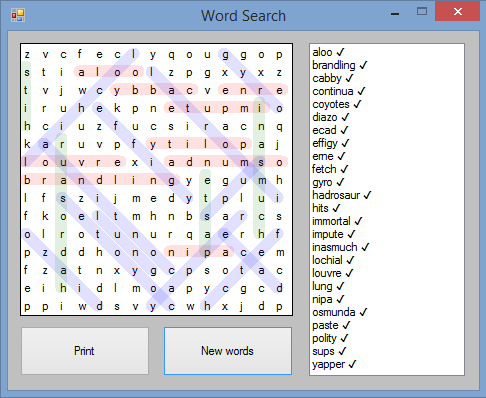Select 'brandling' in the word list
The height and width of the screenshot is (398, 486).
340,65
